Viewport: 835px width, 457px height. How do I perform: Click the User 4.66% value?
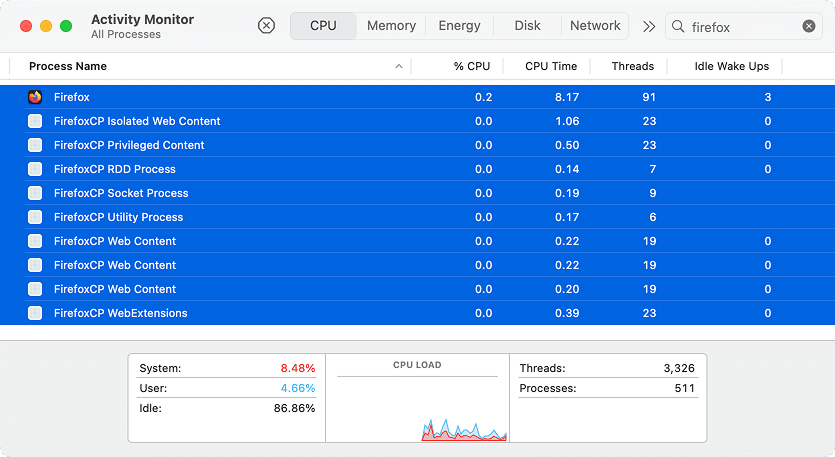[x=298, y=388]
